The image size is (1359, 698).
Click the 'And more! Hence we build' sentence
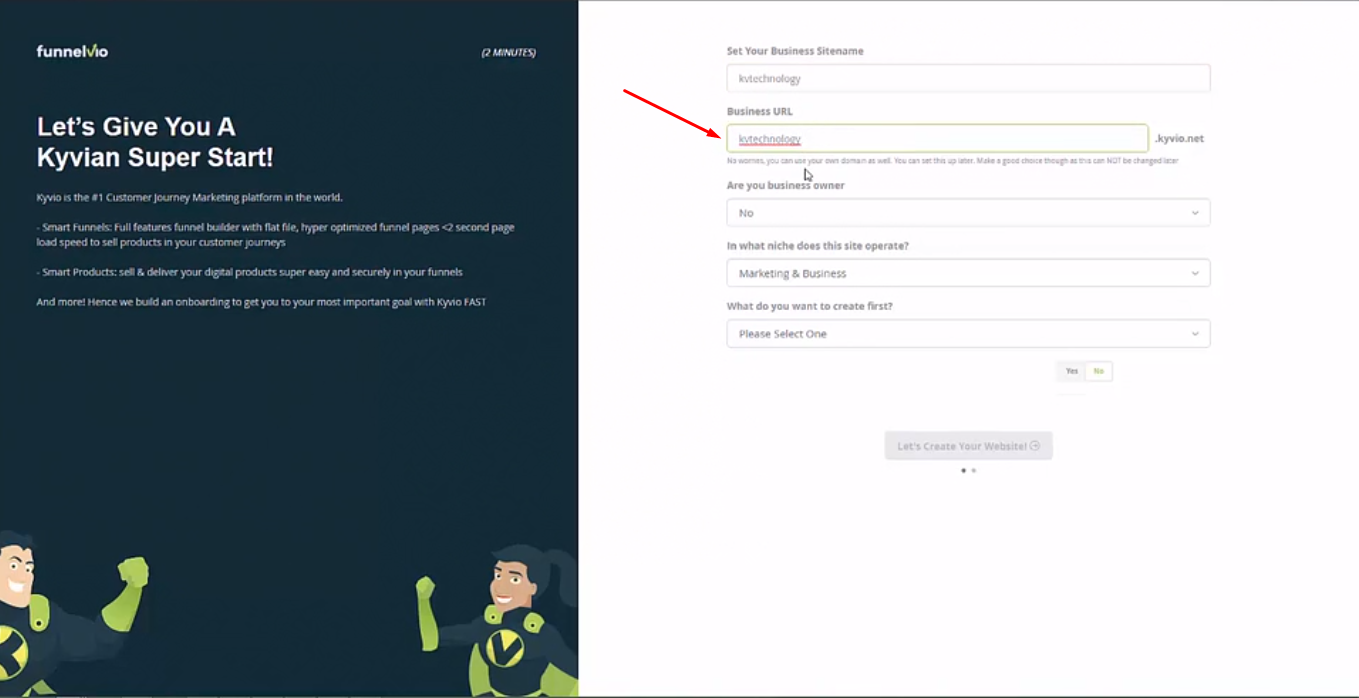[261, 302]
